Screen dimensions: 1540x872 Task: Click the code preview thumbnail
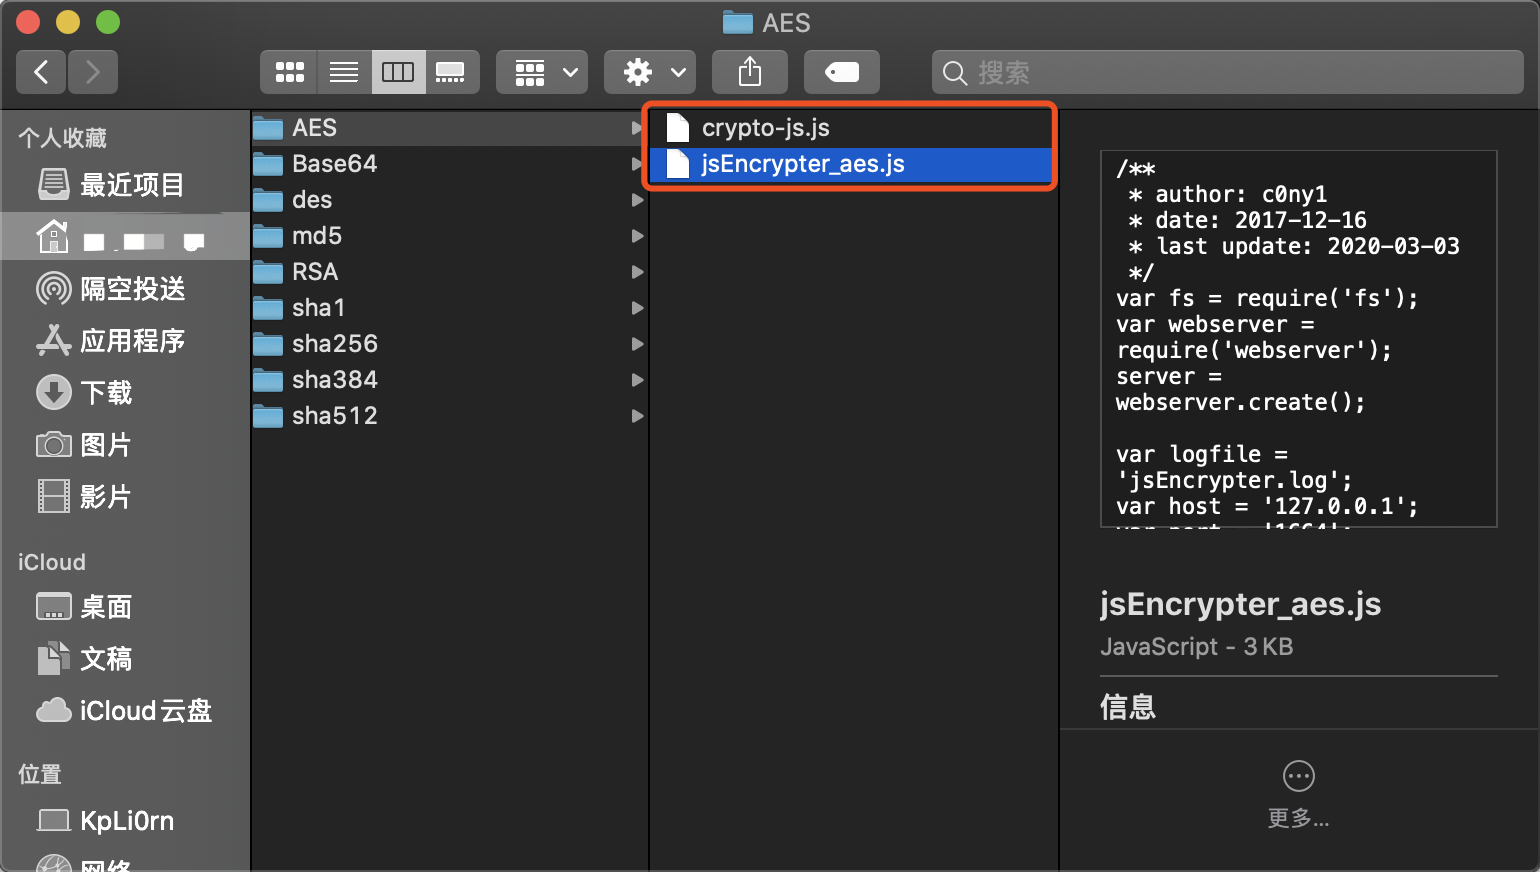(1298, 339)
